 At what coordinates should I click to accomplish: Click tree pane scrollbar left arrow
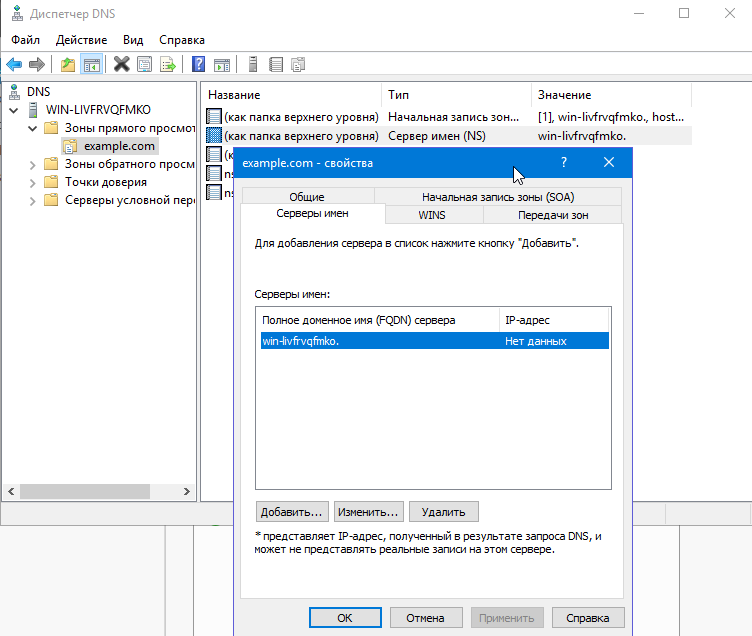point(11,491)
